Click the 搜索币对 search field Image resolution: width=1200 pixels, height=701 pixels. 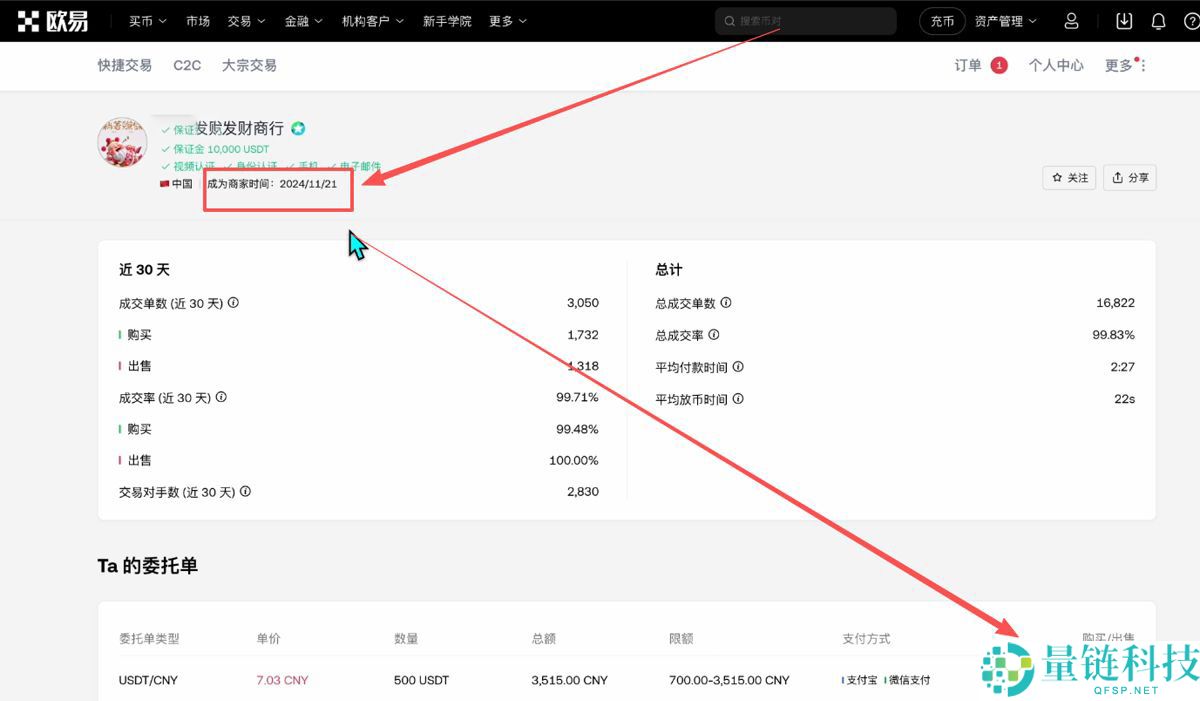coord(805,20)
